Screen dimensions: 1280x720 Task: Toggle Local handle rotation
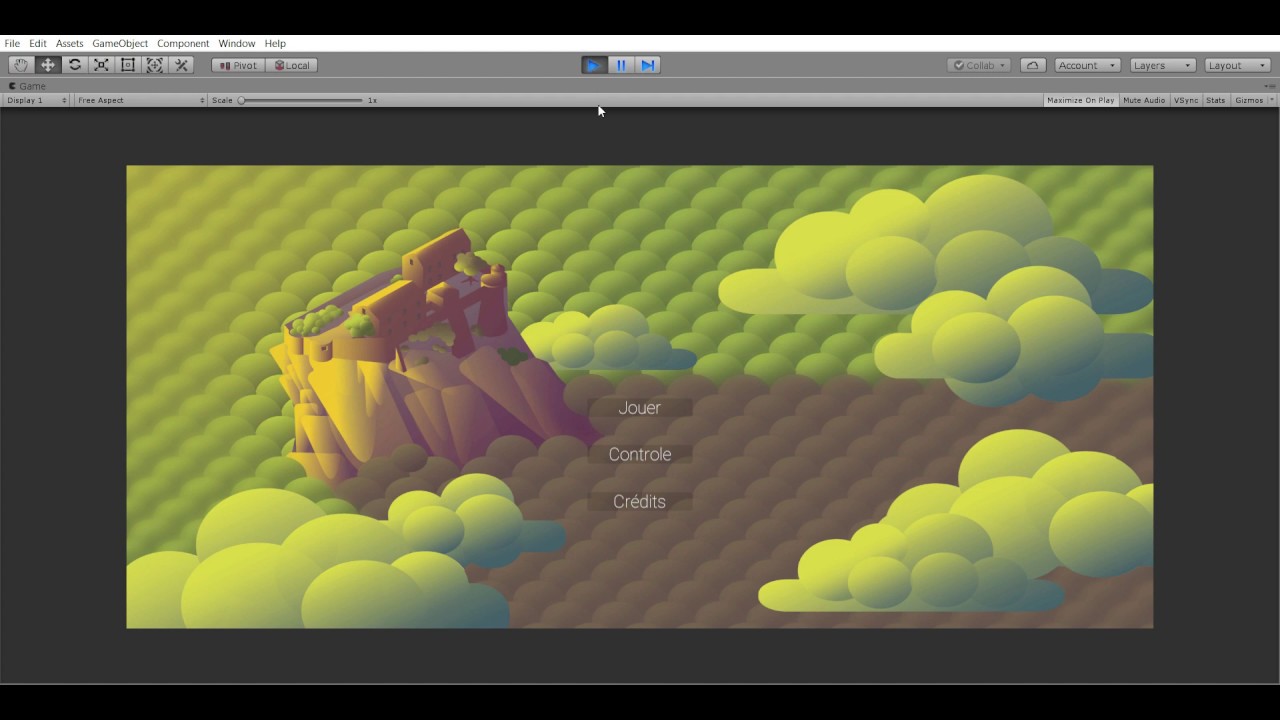point(292,65)
